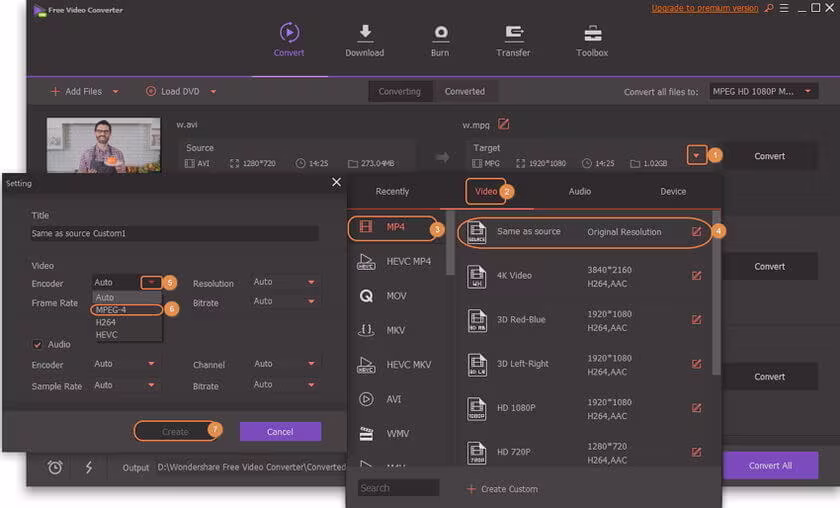Choose Auto from the encoder list
The image size is (840, 508).
127,297
